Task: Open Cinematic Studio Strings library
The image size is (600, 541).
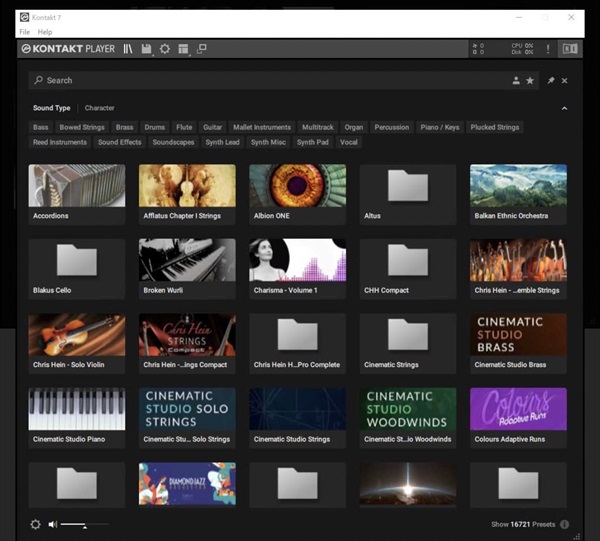Action: click(297, 418)
